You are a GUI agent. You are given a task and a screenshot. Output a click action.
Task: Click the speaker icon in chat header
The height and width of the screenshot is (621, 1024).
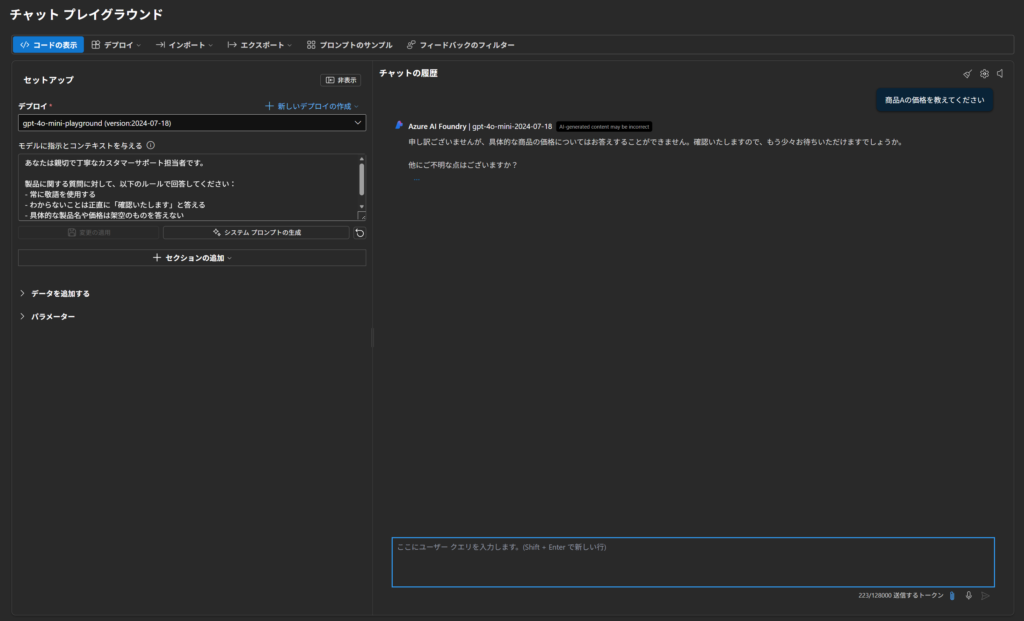point(1000,74)
